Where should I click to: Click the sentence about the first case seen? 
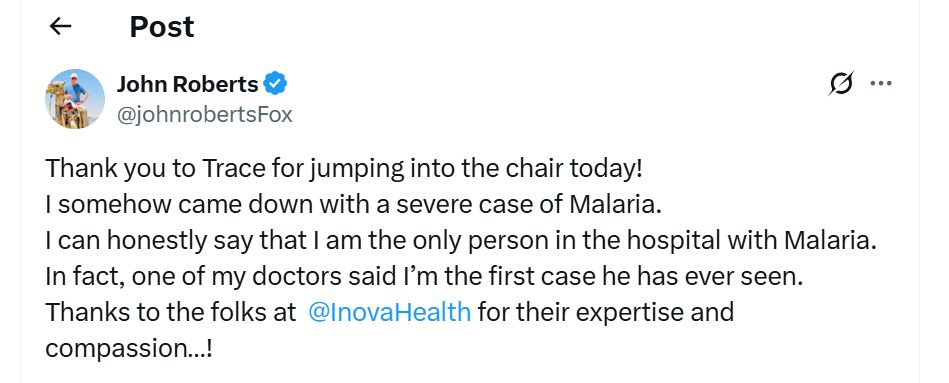coord(424,277)
